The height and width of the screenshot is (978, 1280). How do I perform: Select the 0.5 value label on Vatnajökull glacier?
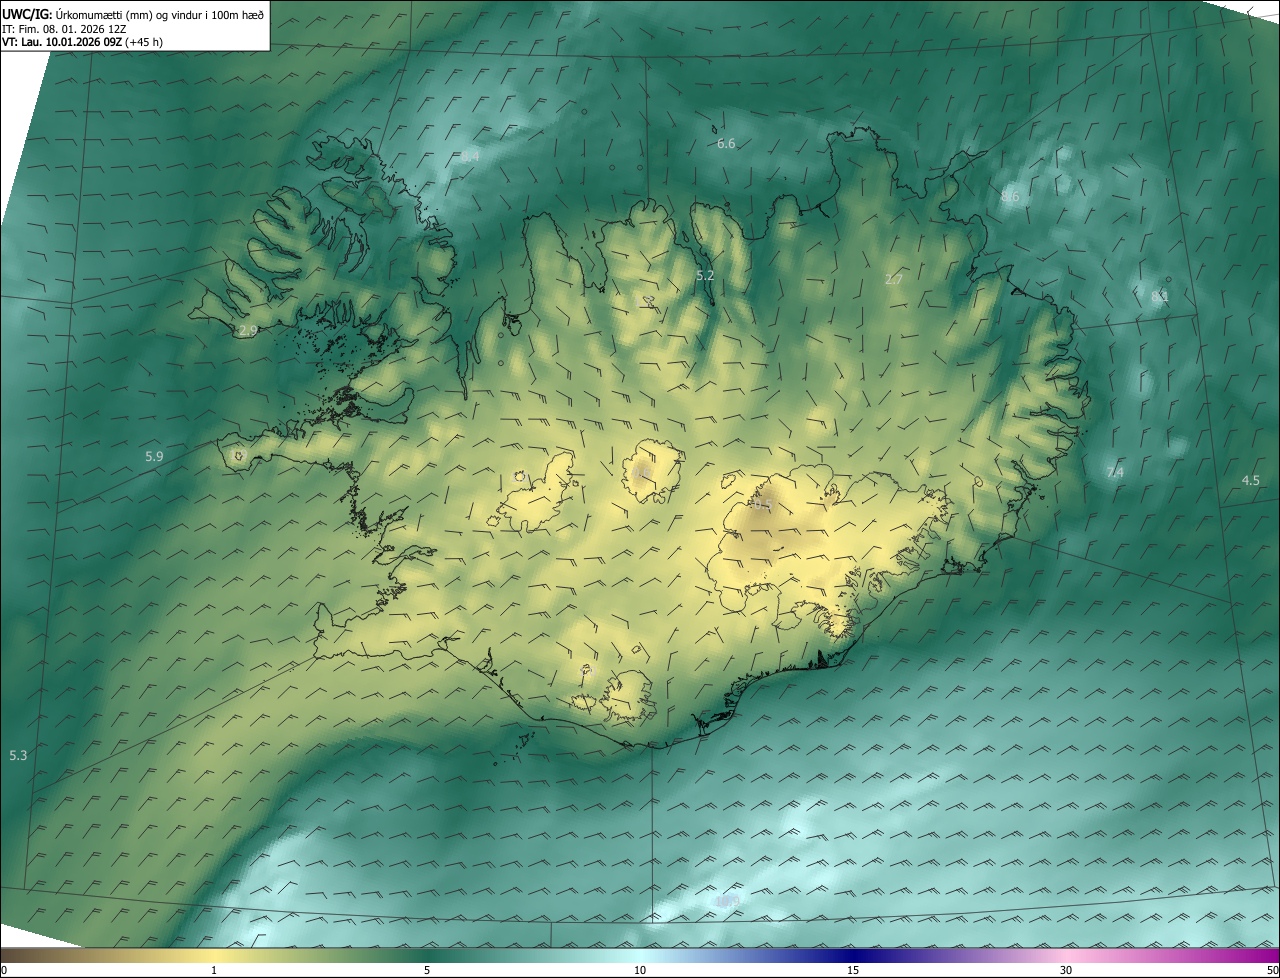click(x=762, y=505)
